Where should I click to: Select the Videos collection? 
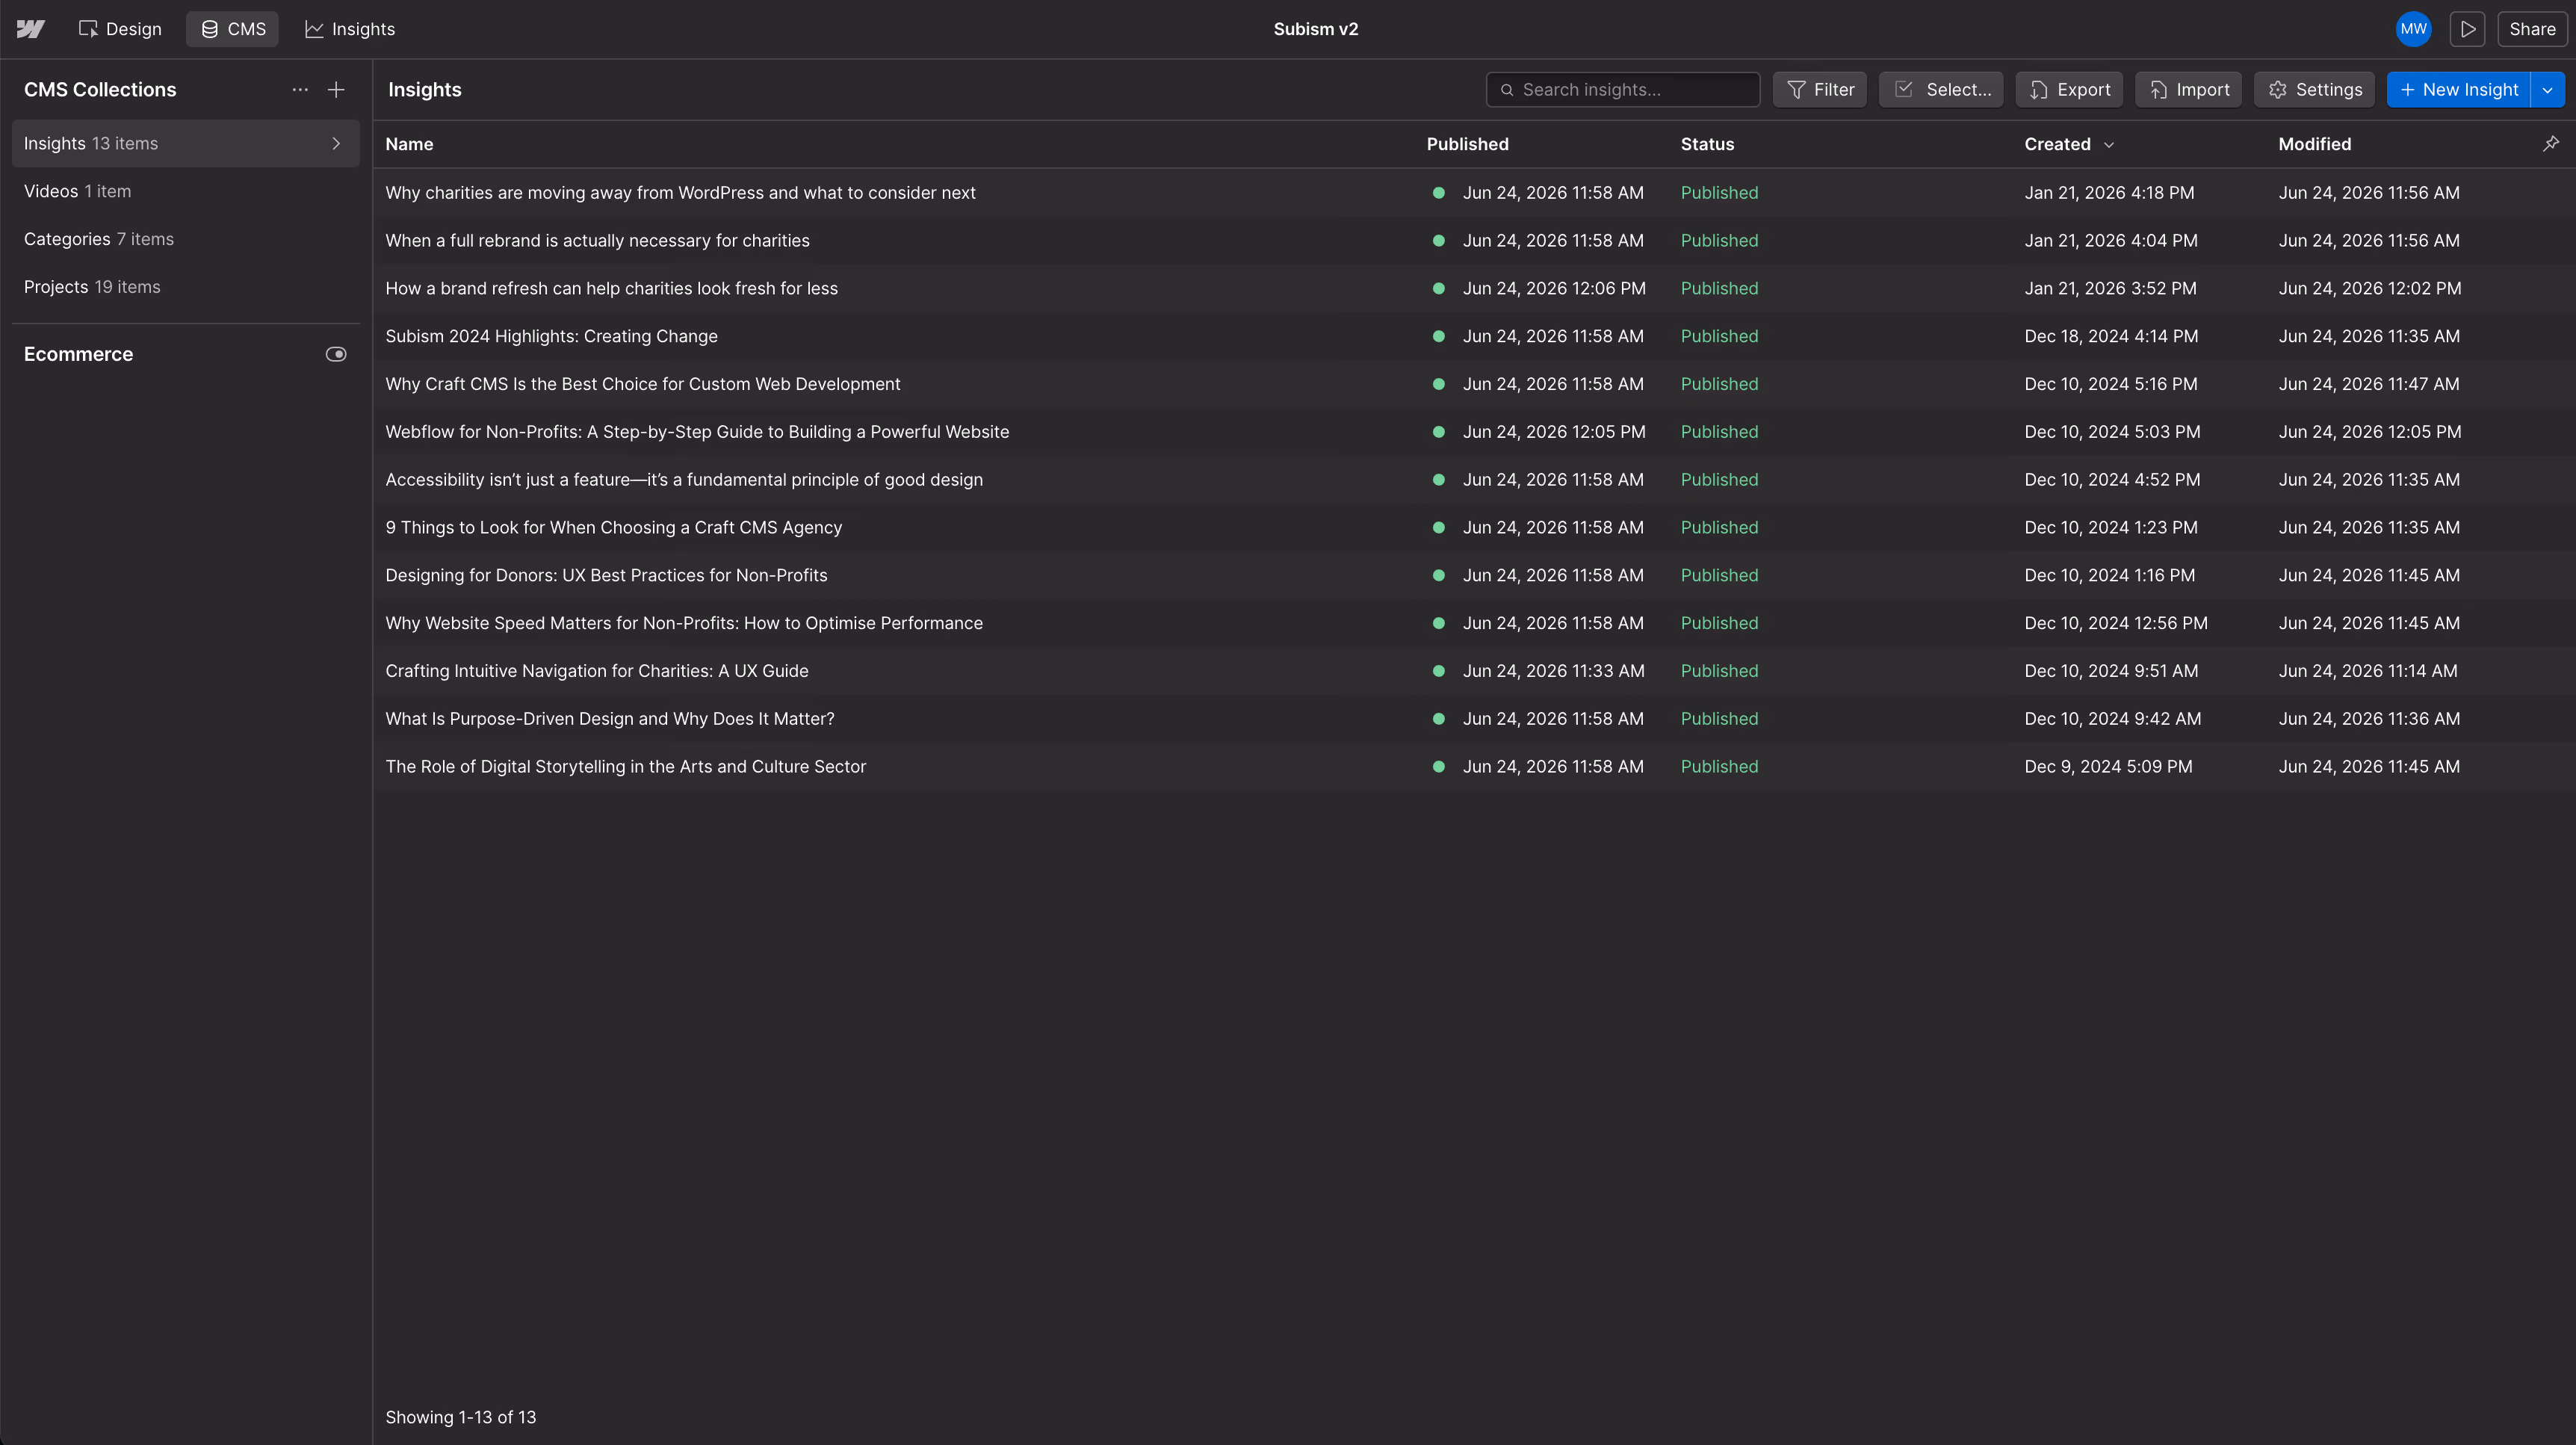point(185,191)
